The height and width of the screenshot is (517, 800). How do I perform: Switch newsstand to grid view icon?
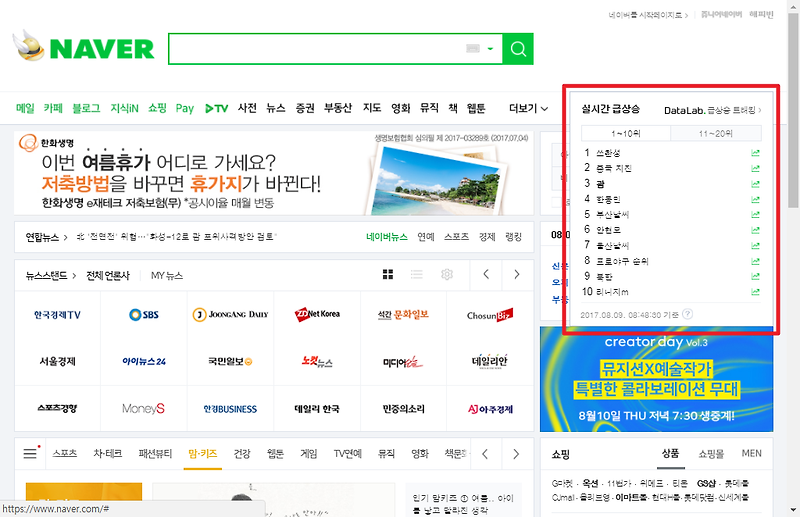pos(388,275)
